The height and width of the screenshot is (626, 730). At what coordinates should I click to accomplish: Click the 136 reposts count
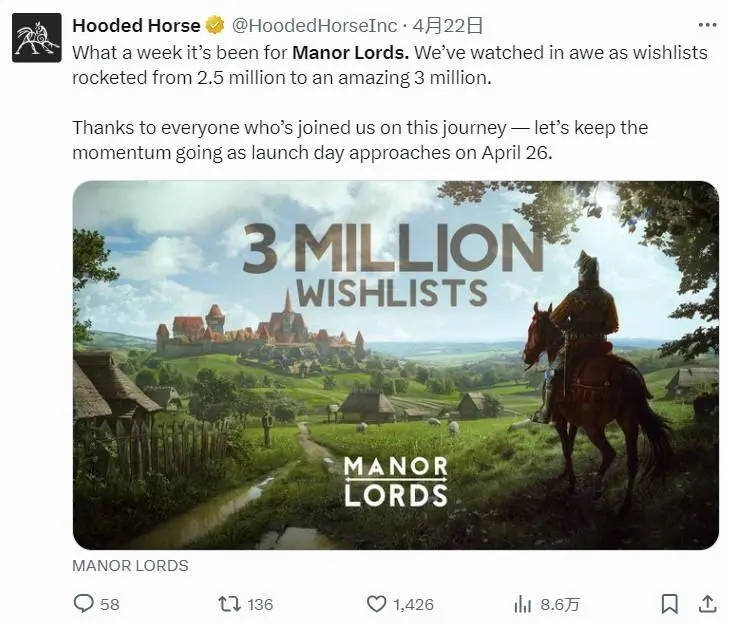point(260,604)
